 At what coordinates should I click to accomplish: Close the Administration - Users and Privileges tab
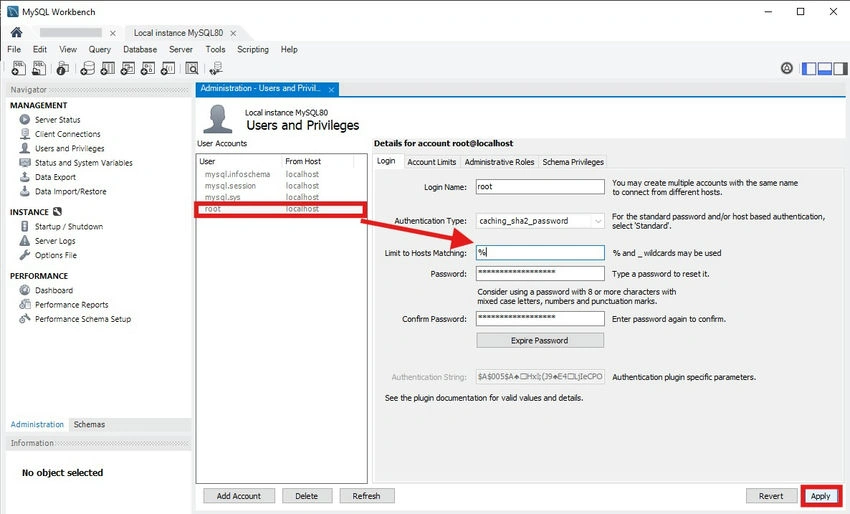pos(331,89)
